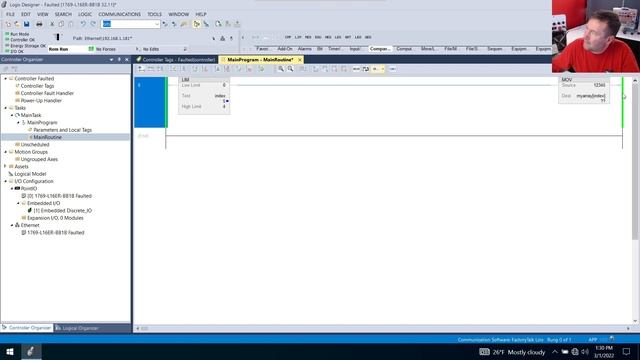Click the MOV instruction block on rung
This screenshot has width=640, height=360.
[584, 90]
